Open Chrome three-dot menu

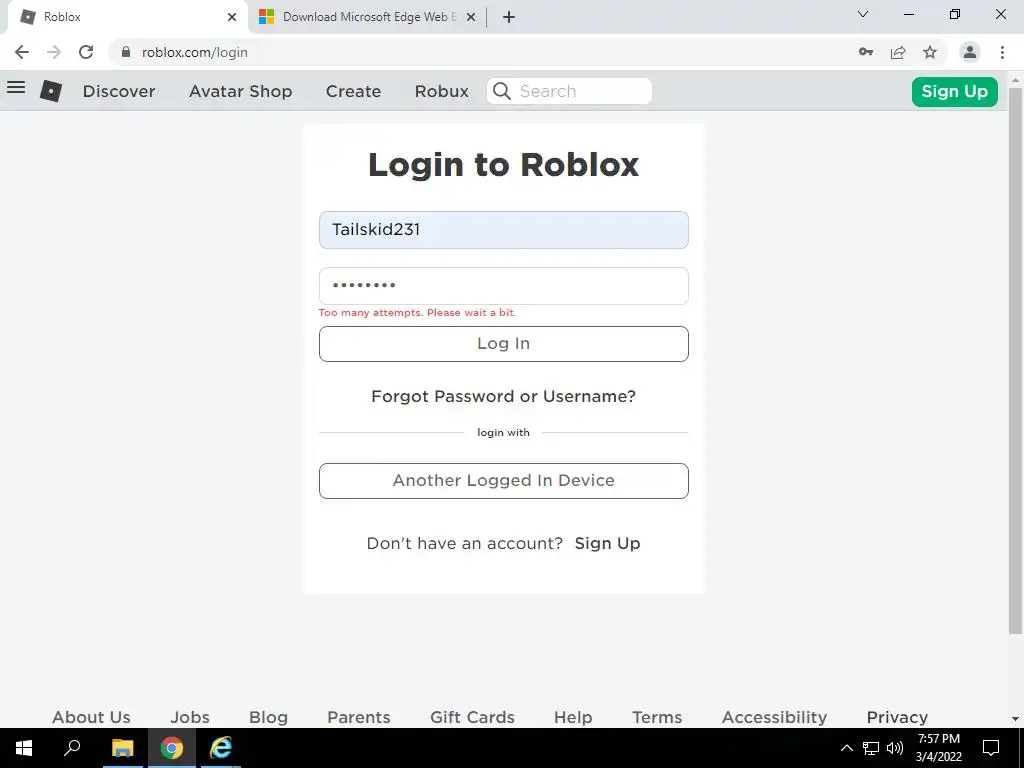coord(1002,52)
